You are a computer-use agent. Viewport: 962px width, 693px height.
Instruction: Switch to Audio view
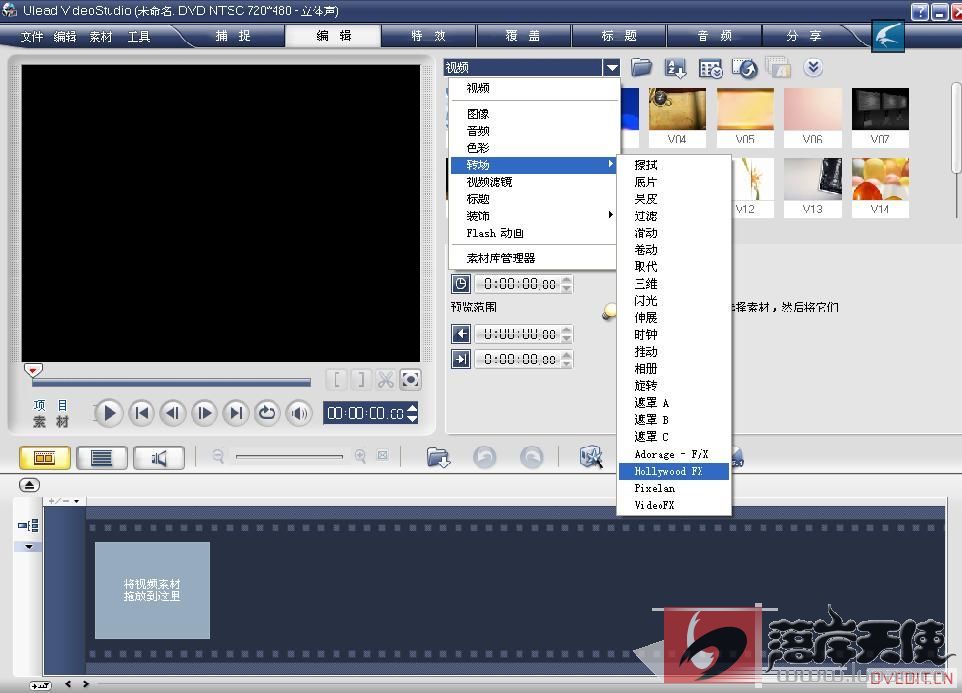click(159, 458)
